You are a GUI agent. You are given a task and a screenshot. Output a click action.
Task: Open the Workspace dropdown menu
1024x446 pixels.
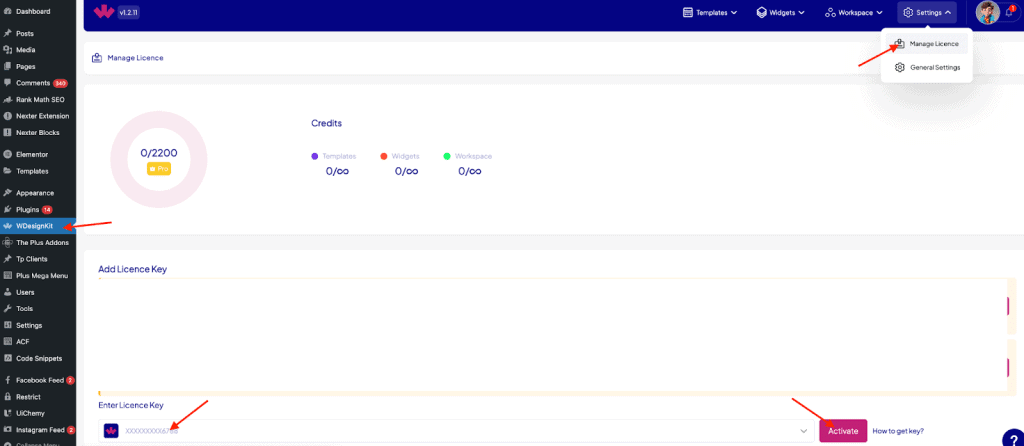(854, 13)
